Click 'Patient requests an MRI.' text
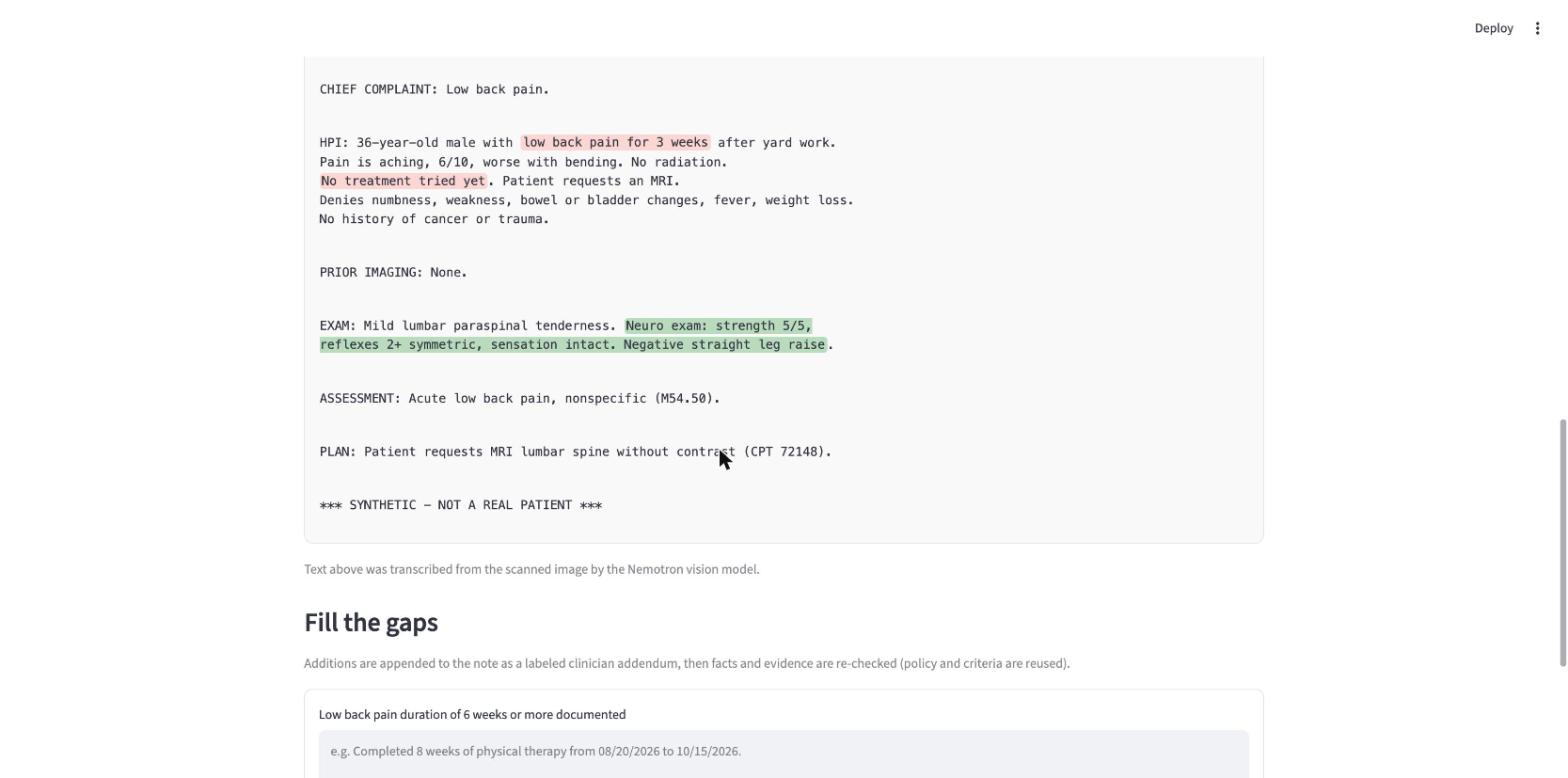The image size is (1568, 778). click(x=591, y=181)
